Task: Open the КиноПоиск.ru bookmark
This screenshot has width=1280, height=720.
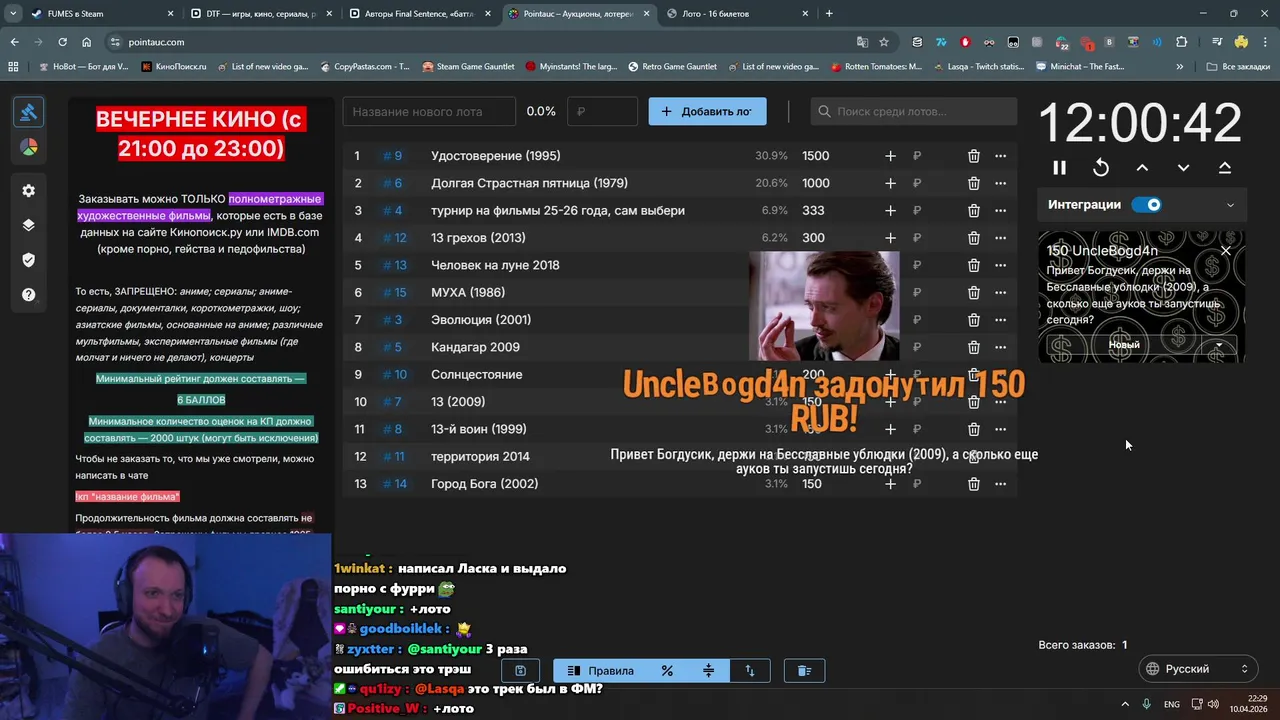Action: click(x=174, y=67)
